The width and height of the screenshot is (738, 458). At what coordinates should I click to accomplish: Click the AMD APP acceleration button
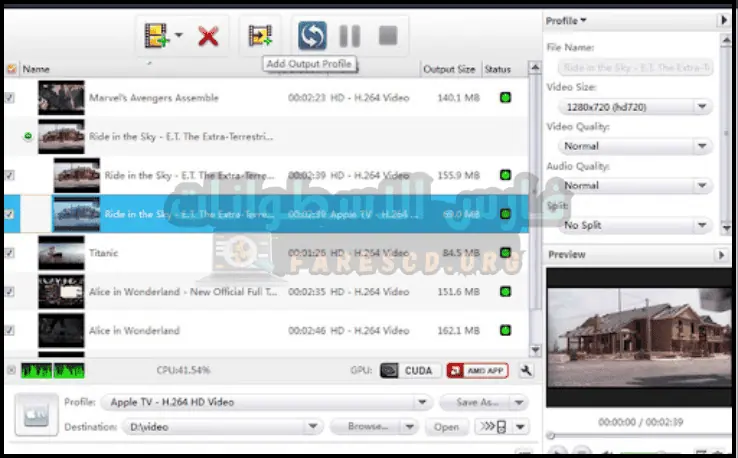coord(477,371)
